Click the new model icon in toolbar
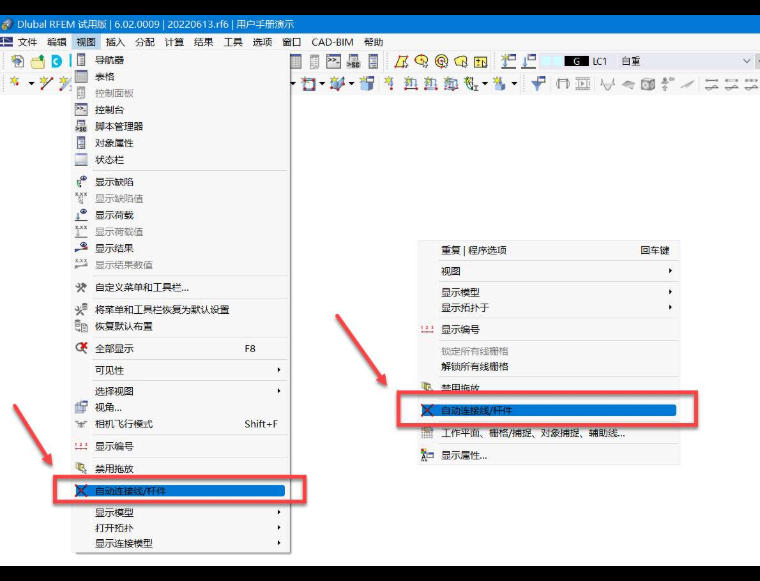 coord(17,62)
